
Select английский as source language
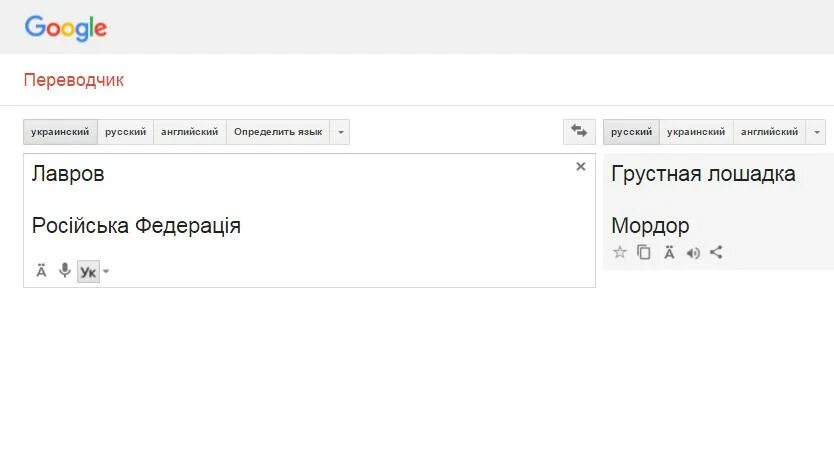click(x=190, y=132)
